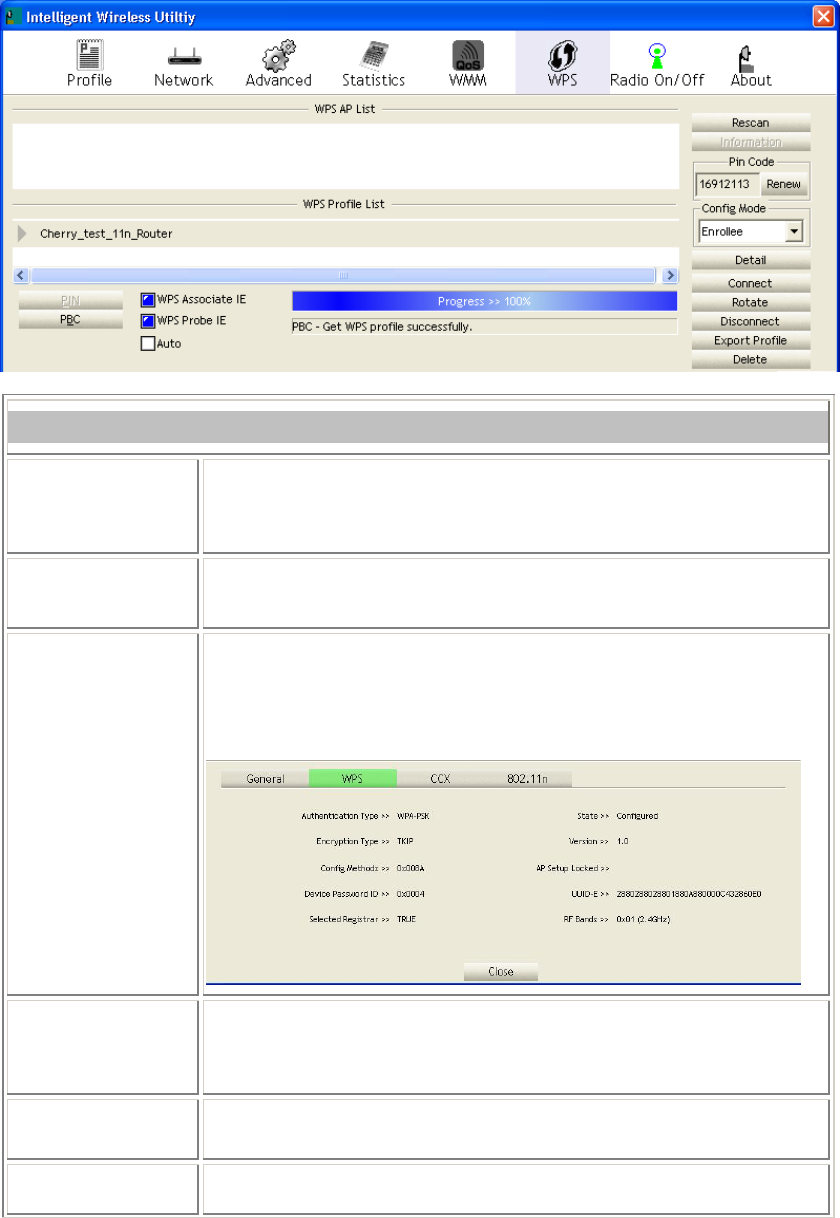Open the Config Mode Enrollee dropdown
Screen dimensions: 840x1218
click(751, 231)
